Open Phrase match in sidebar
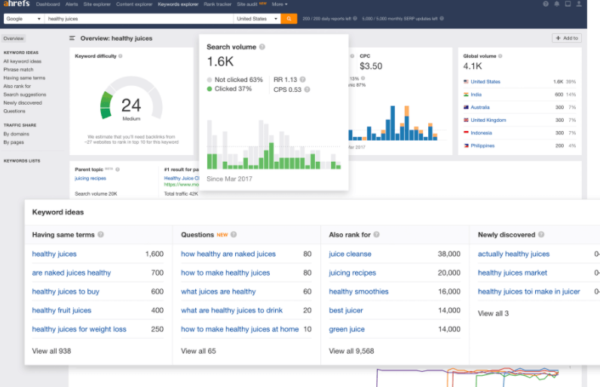This screenshot has width=600, height=387. [18, 69]
